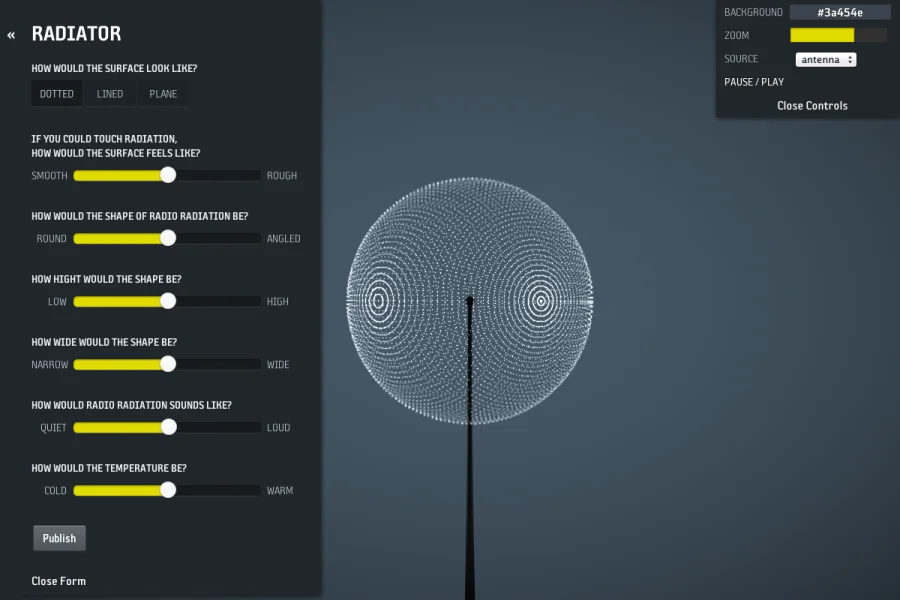Toggle PAUSE / PLAY animation
The image size is (900, 600).
754,82
